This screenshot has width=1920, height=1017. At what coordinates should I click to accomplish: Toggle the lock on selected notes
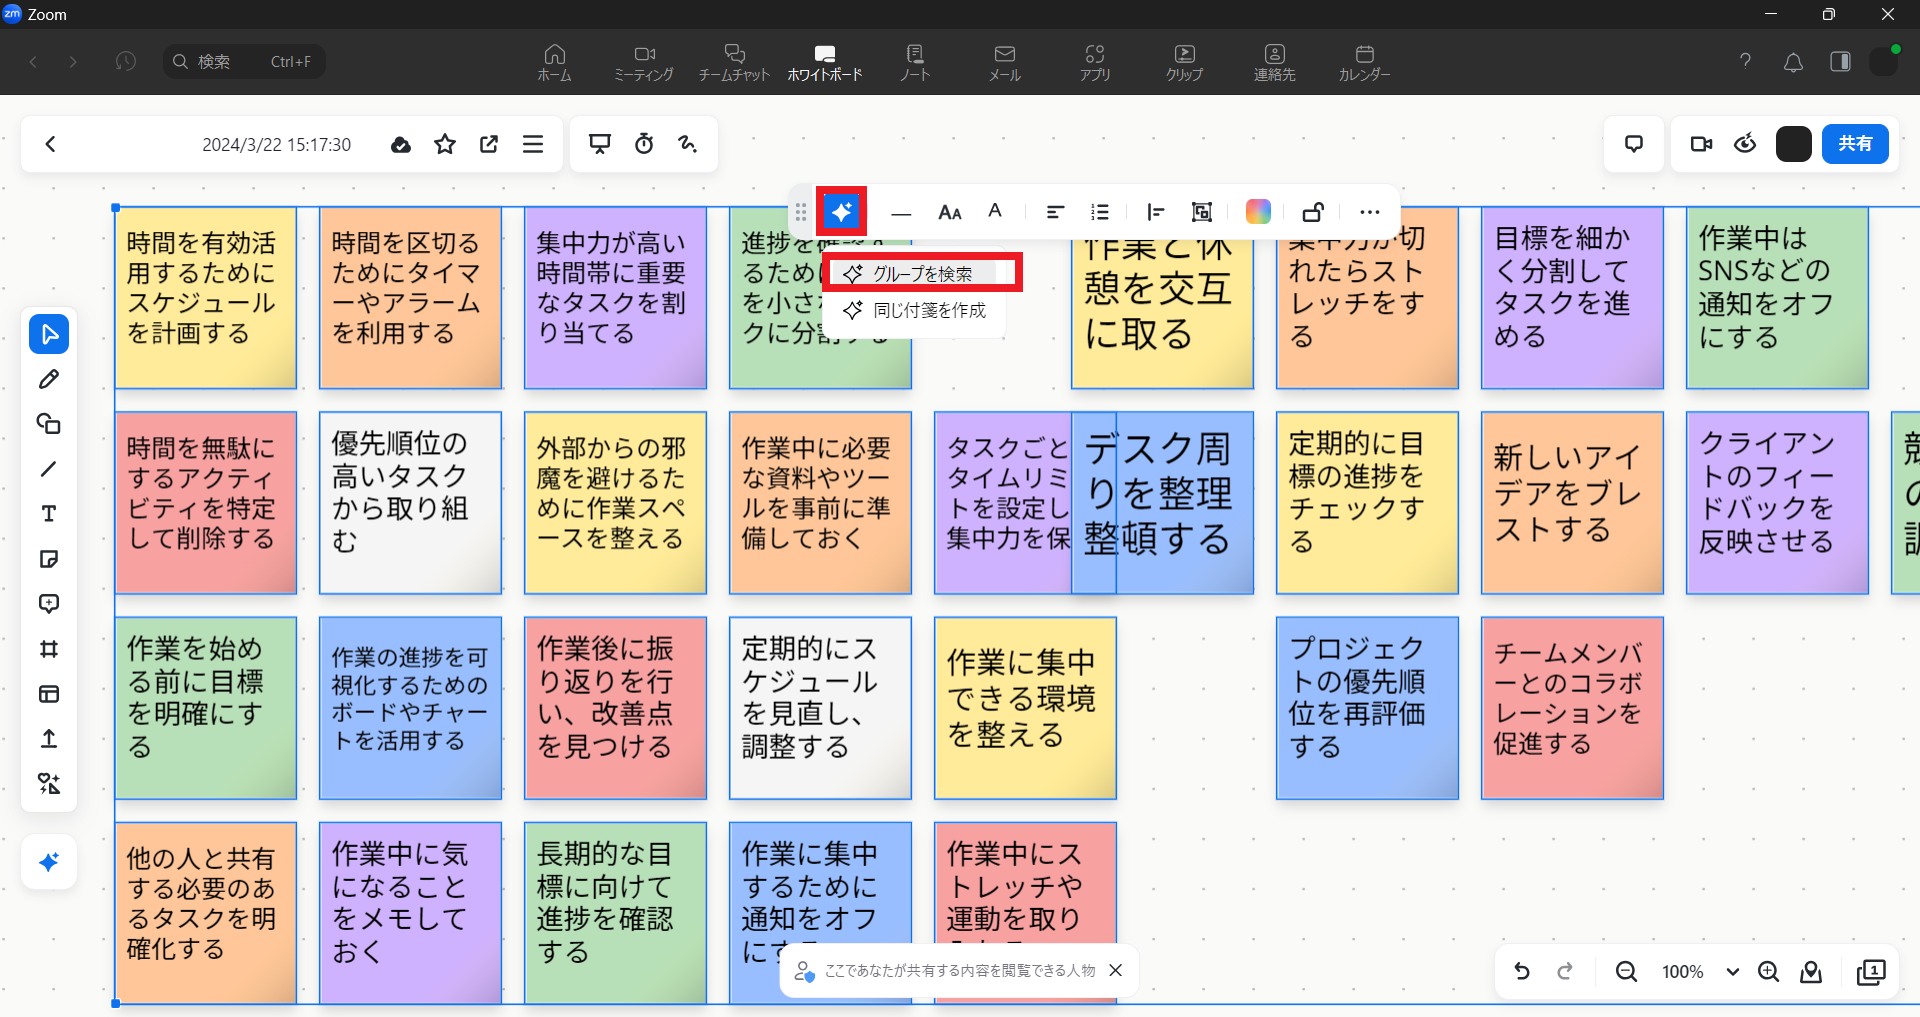1313,212
